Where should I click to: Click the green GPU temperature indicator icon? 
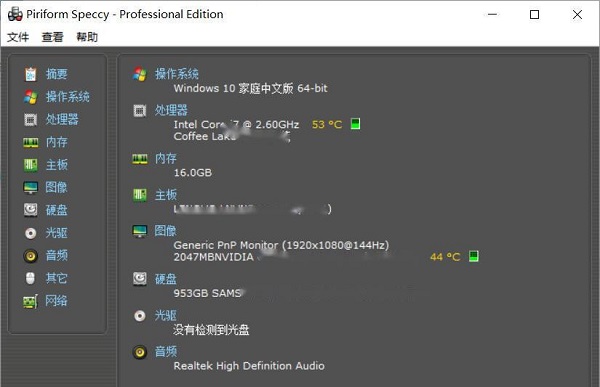pos(474,256)
